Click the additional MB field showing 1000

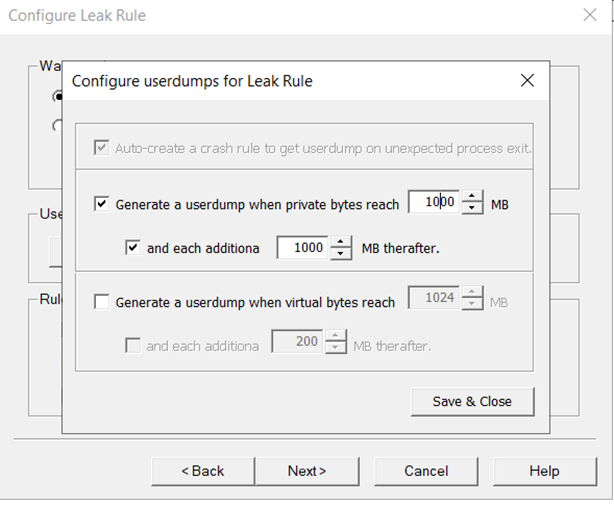pyautogui.click(x=302, y=247)
